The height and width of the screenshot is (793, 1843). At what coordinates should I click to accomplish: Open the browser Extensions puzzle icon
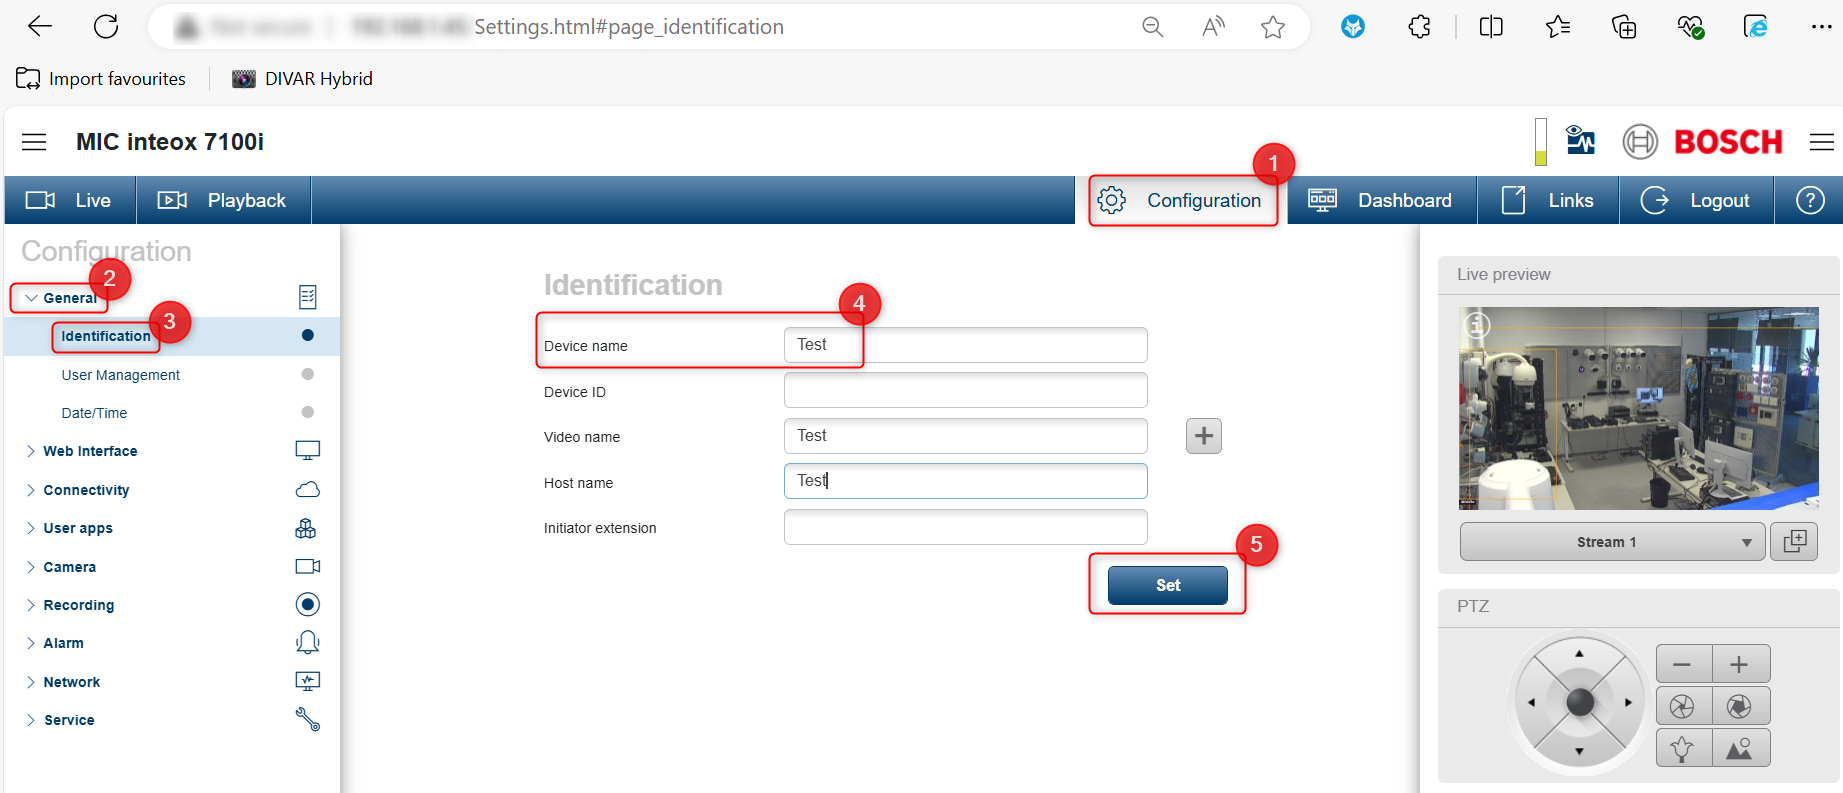click(1419, 27)
